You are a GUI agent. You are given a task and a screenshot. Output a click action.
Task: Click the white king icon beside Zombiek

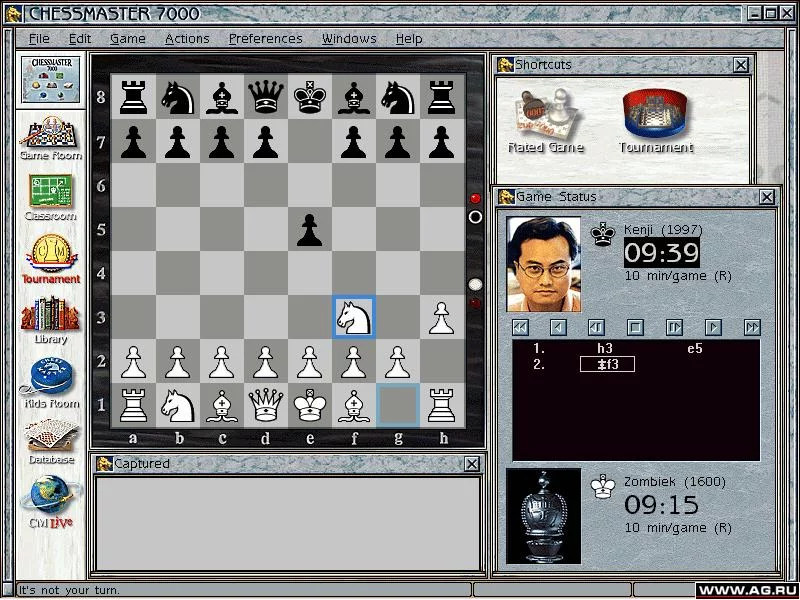click(x=603, y=486)
